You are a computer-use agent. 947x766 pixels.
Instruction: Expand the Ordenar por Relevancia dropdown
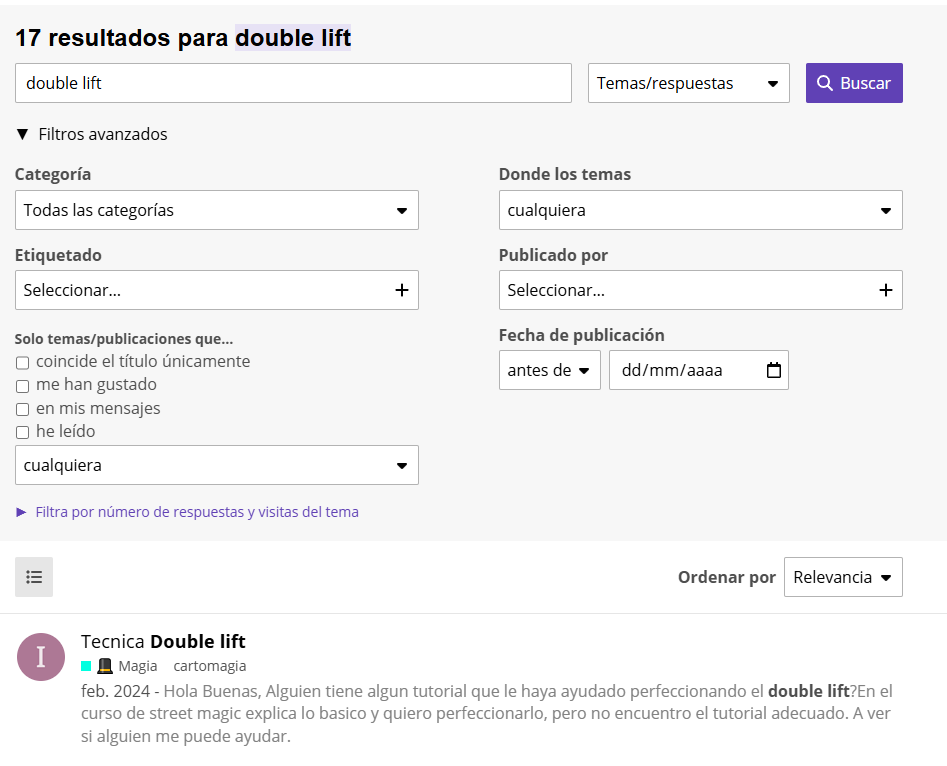click(x=842, y=577)
